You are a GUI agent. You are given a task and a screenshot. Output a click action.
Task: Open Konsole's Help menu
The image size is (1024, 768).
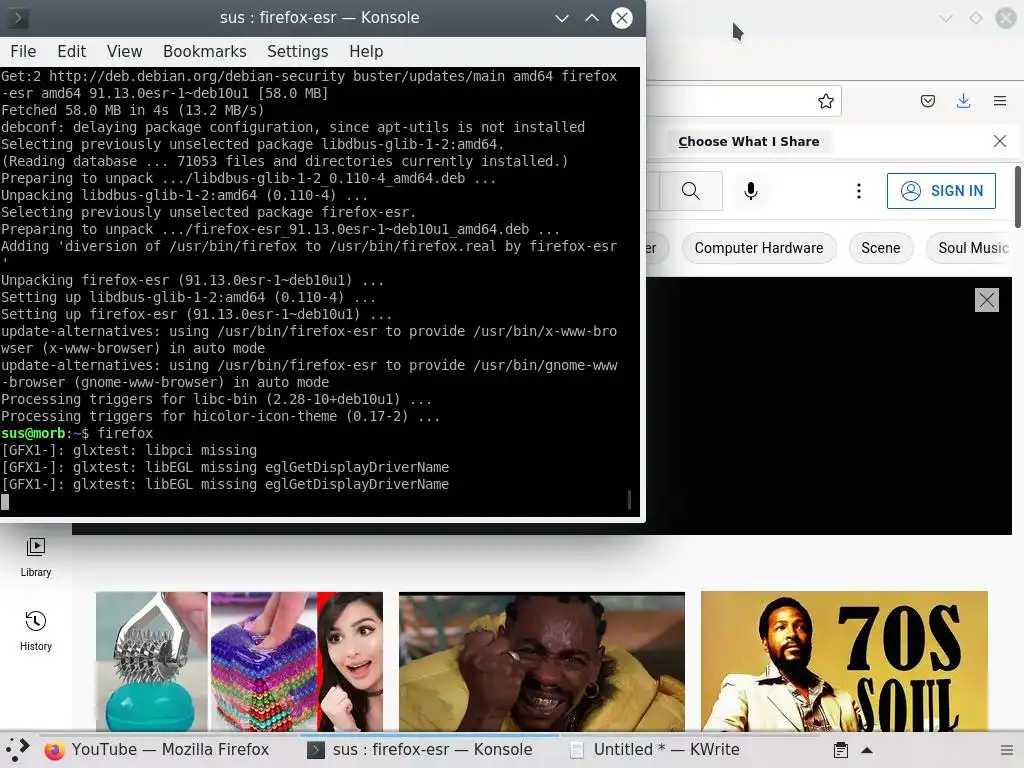pyautogui.click(x=366, y=52)
